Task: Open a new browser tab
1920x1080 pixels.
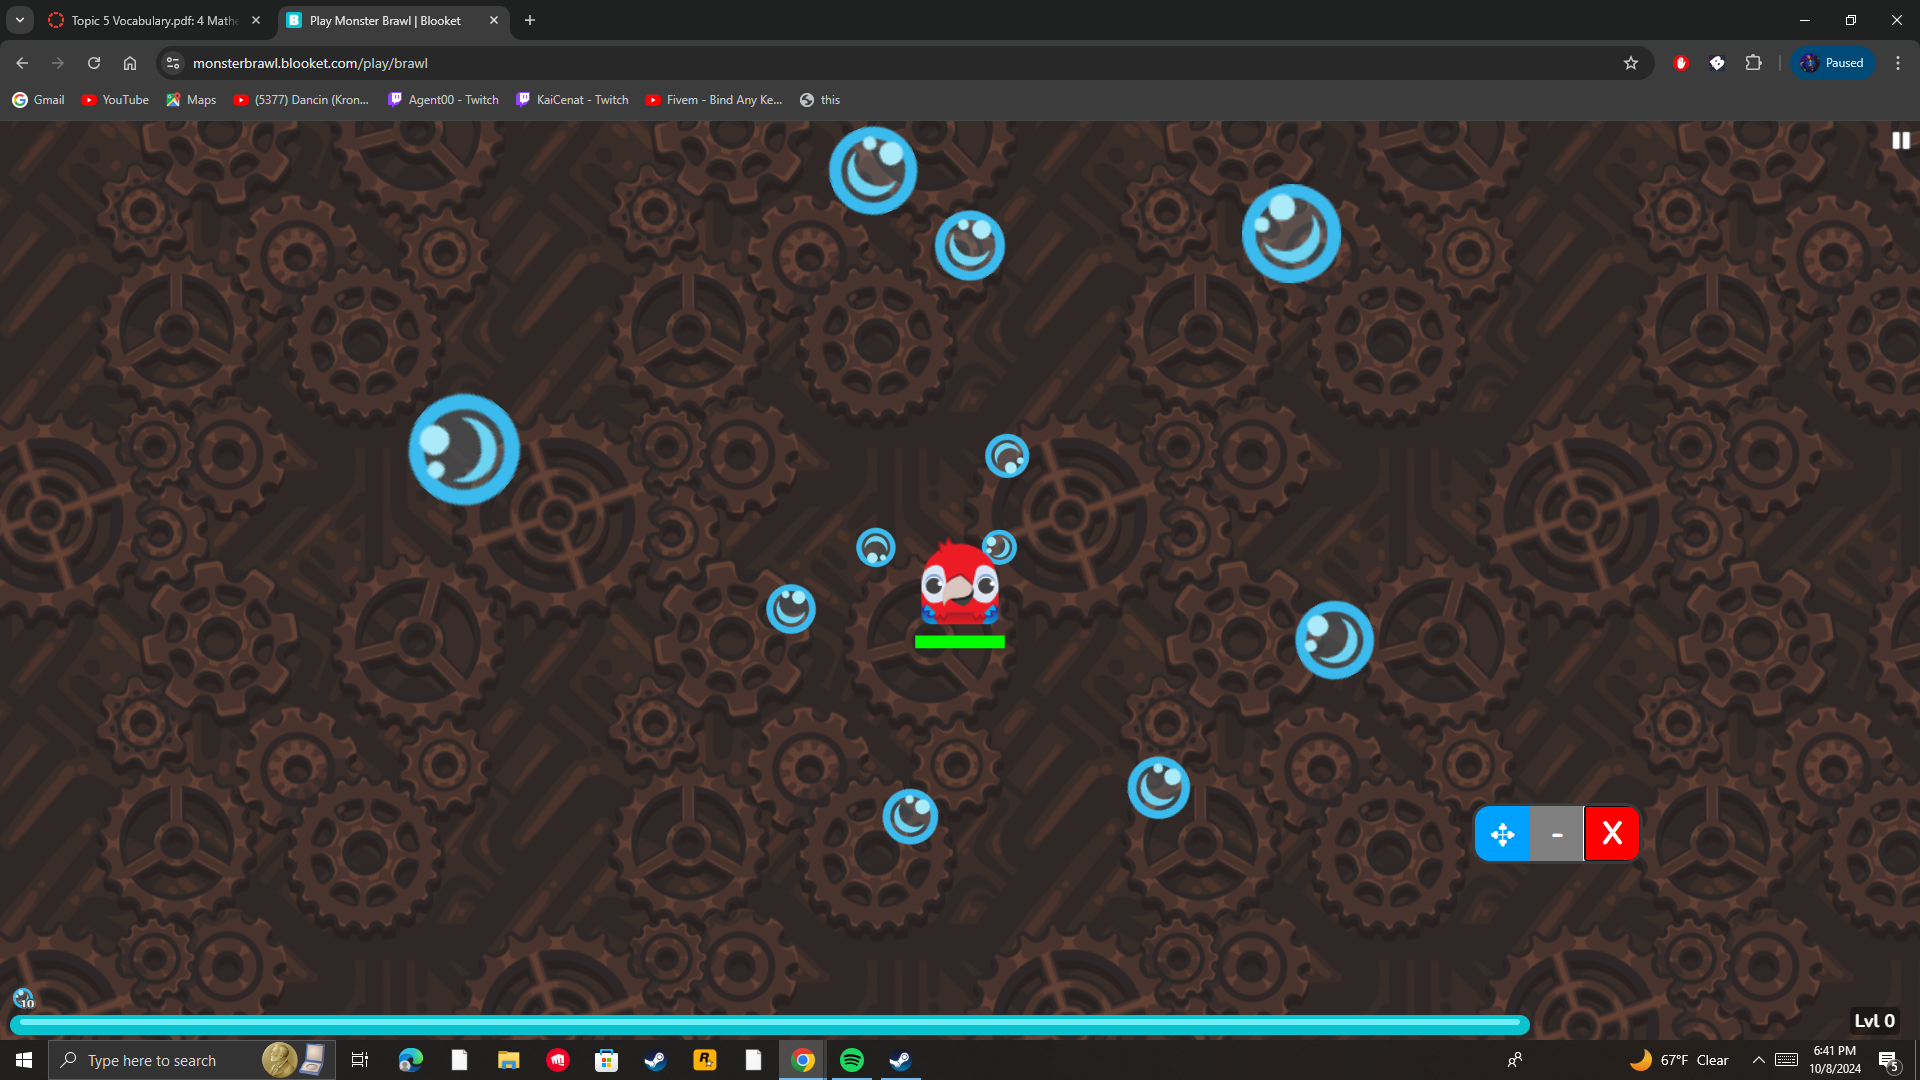Action: click(530, 20)
